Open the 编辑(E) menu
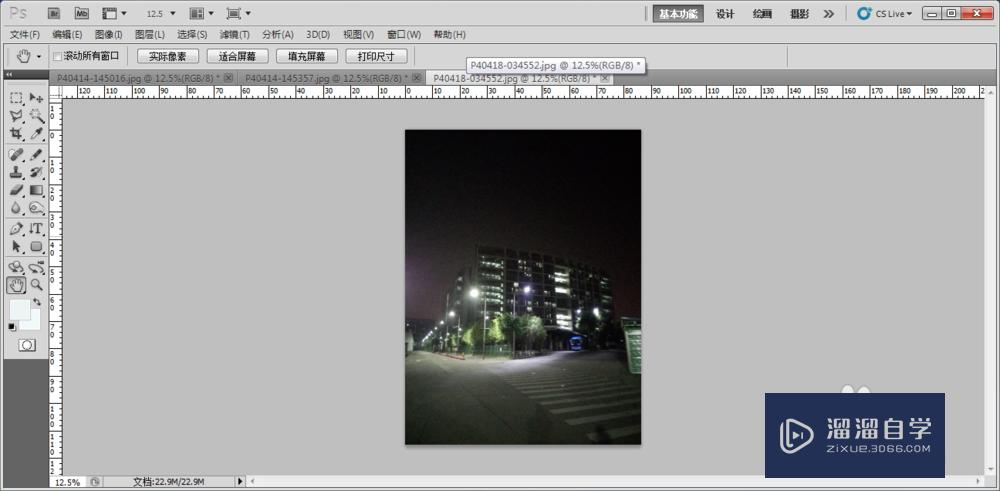This screenshot has height=491, width=1000. point(67,34)
